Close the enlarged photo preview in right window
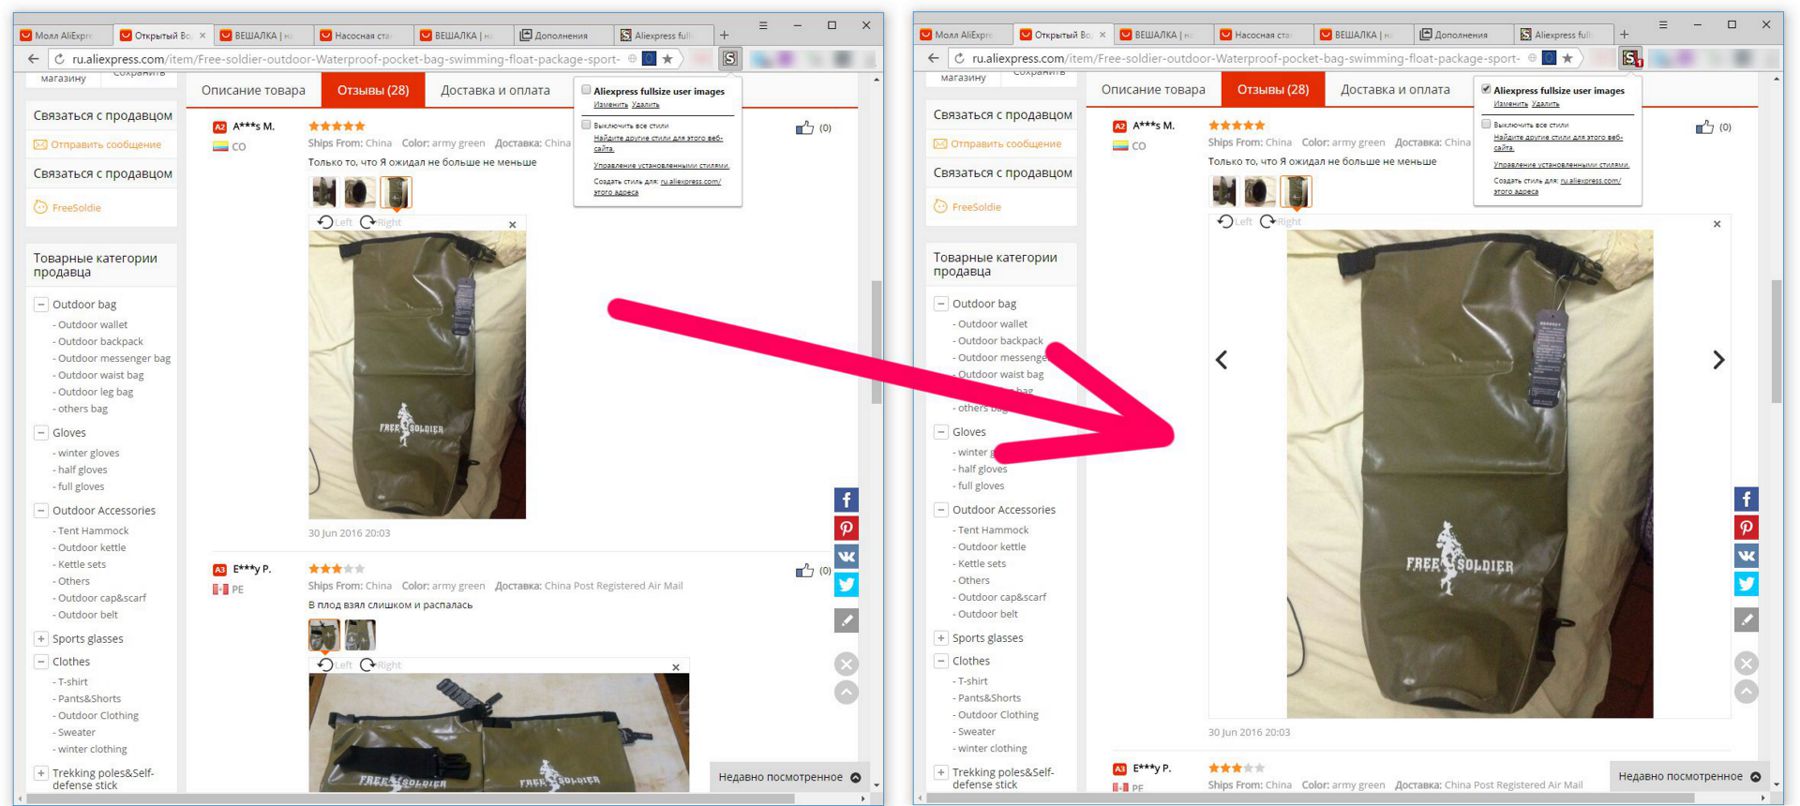 (1717, 224)
